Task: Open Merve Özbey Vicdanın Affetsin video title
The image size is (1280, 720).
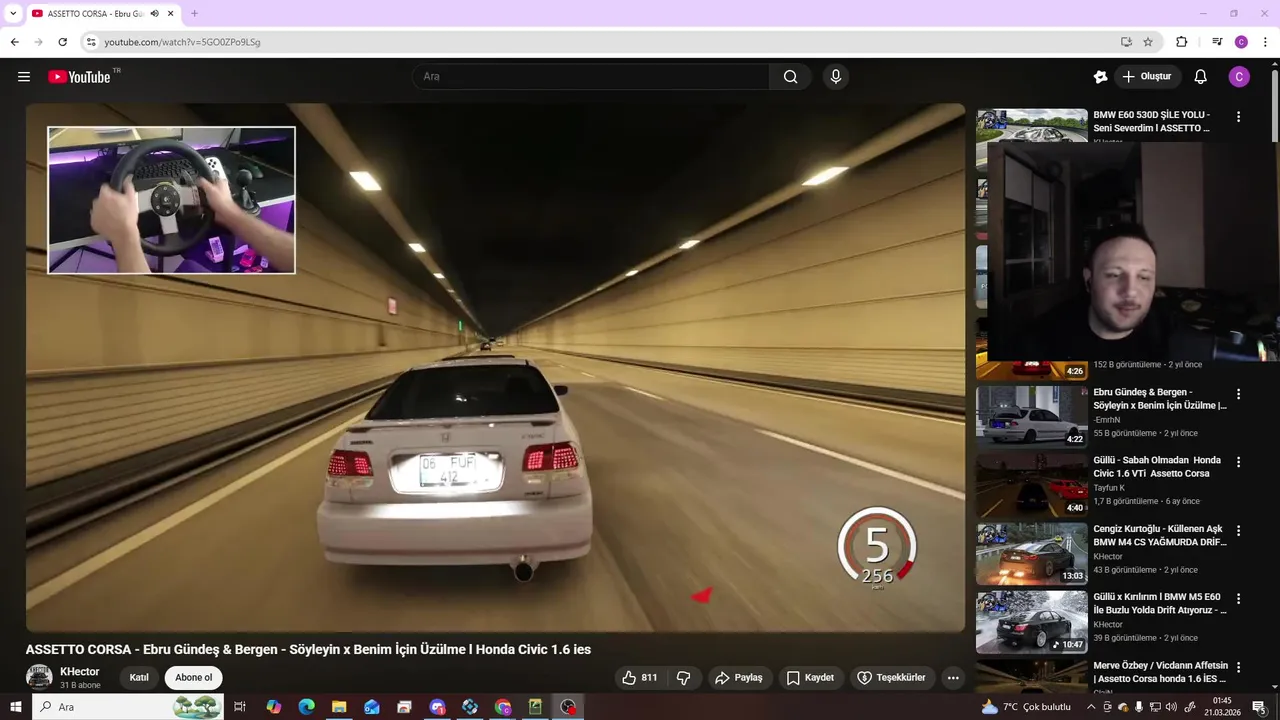Action: [1160, 672]
